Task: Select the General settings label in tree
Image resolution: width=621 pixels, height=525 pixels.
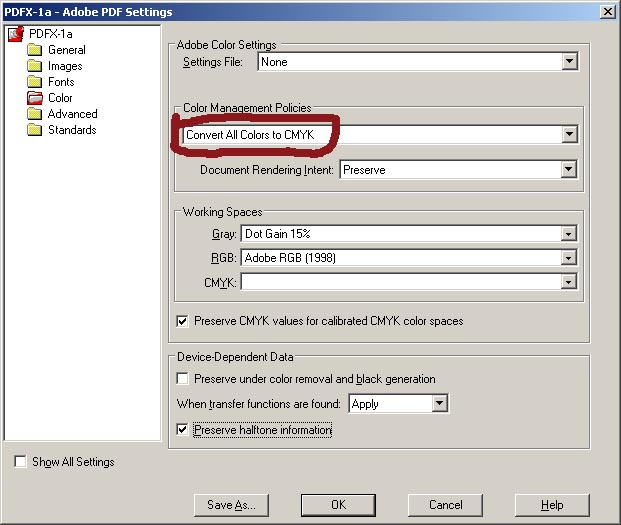Action: coord(67,50)
